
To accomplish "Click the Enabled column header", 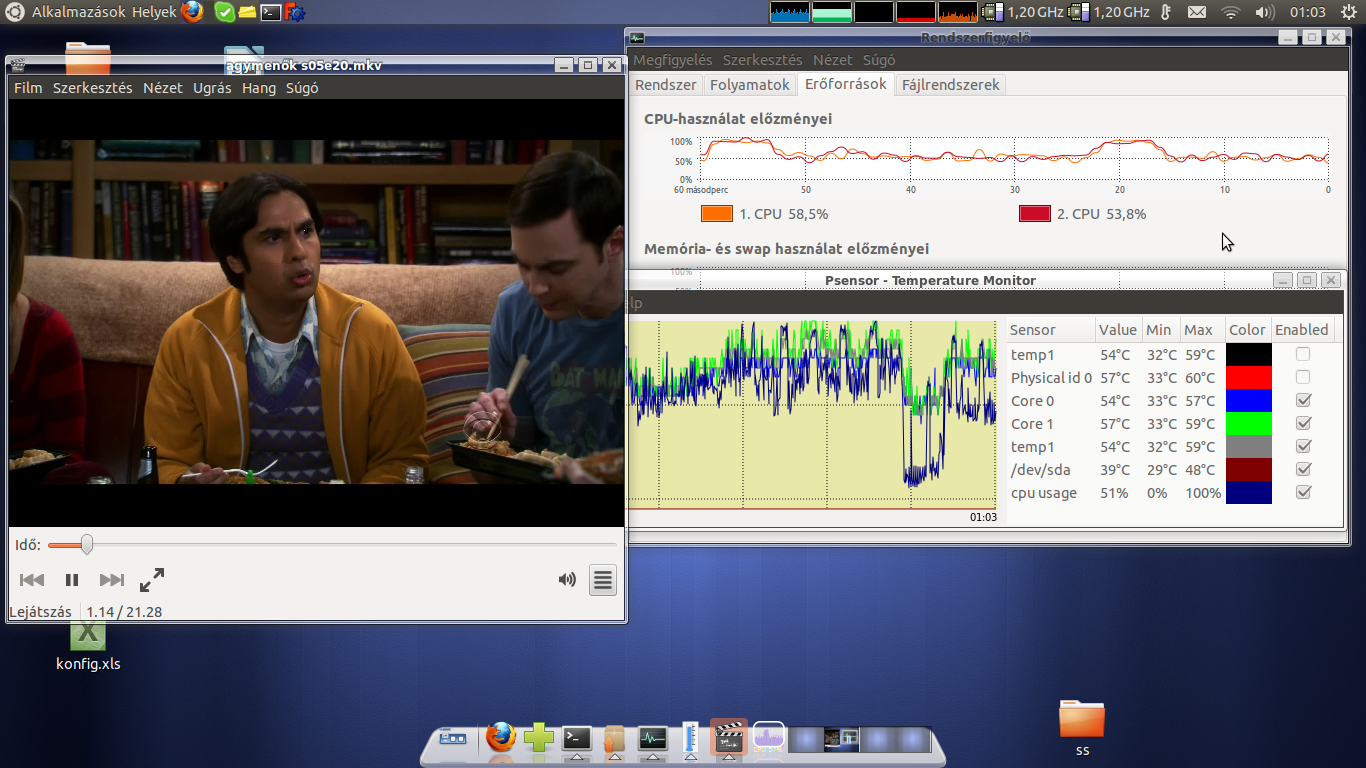I will pos(1302,330).
